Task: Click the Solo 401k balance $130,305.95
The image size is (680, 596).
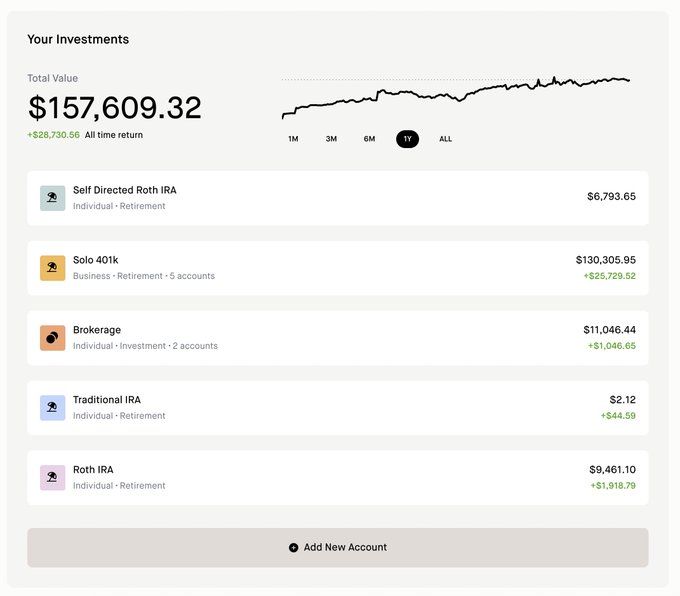Action: 606,260
